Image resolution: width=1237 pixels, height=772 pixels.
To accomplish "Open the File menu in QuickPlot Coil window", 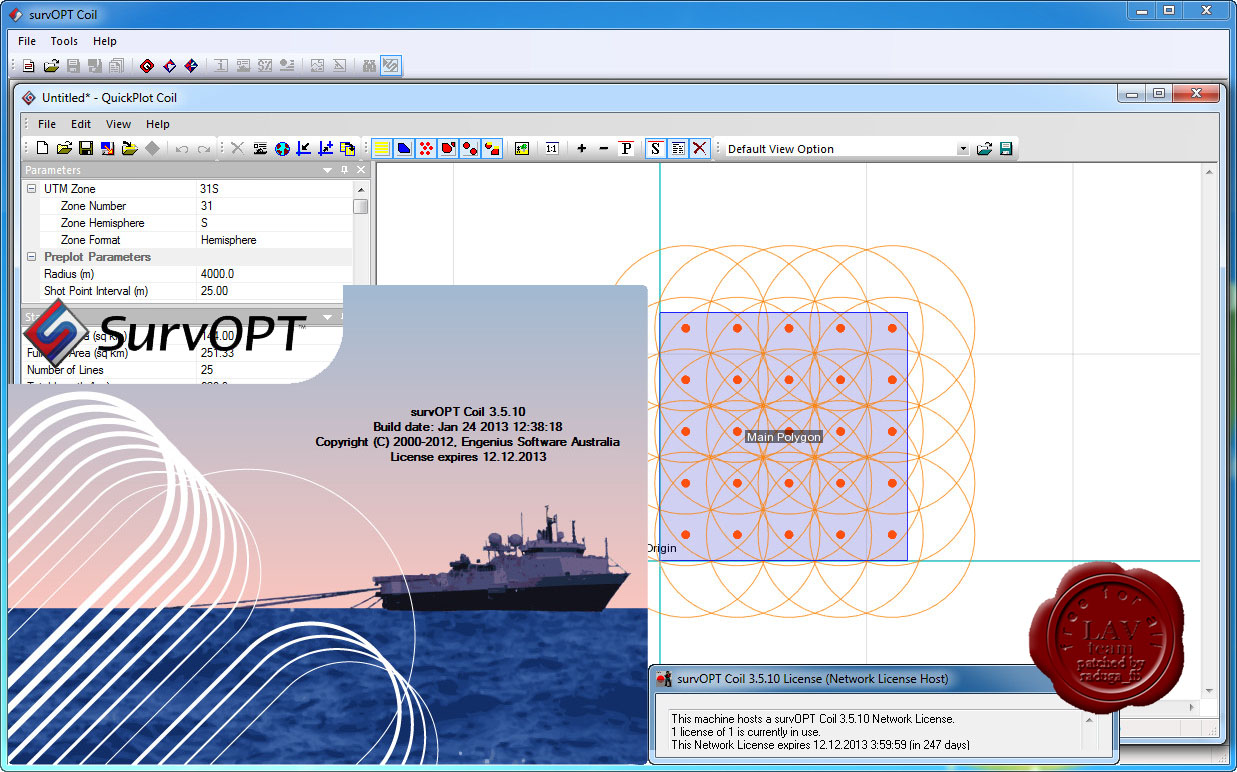I will [x=47, y=124].
